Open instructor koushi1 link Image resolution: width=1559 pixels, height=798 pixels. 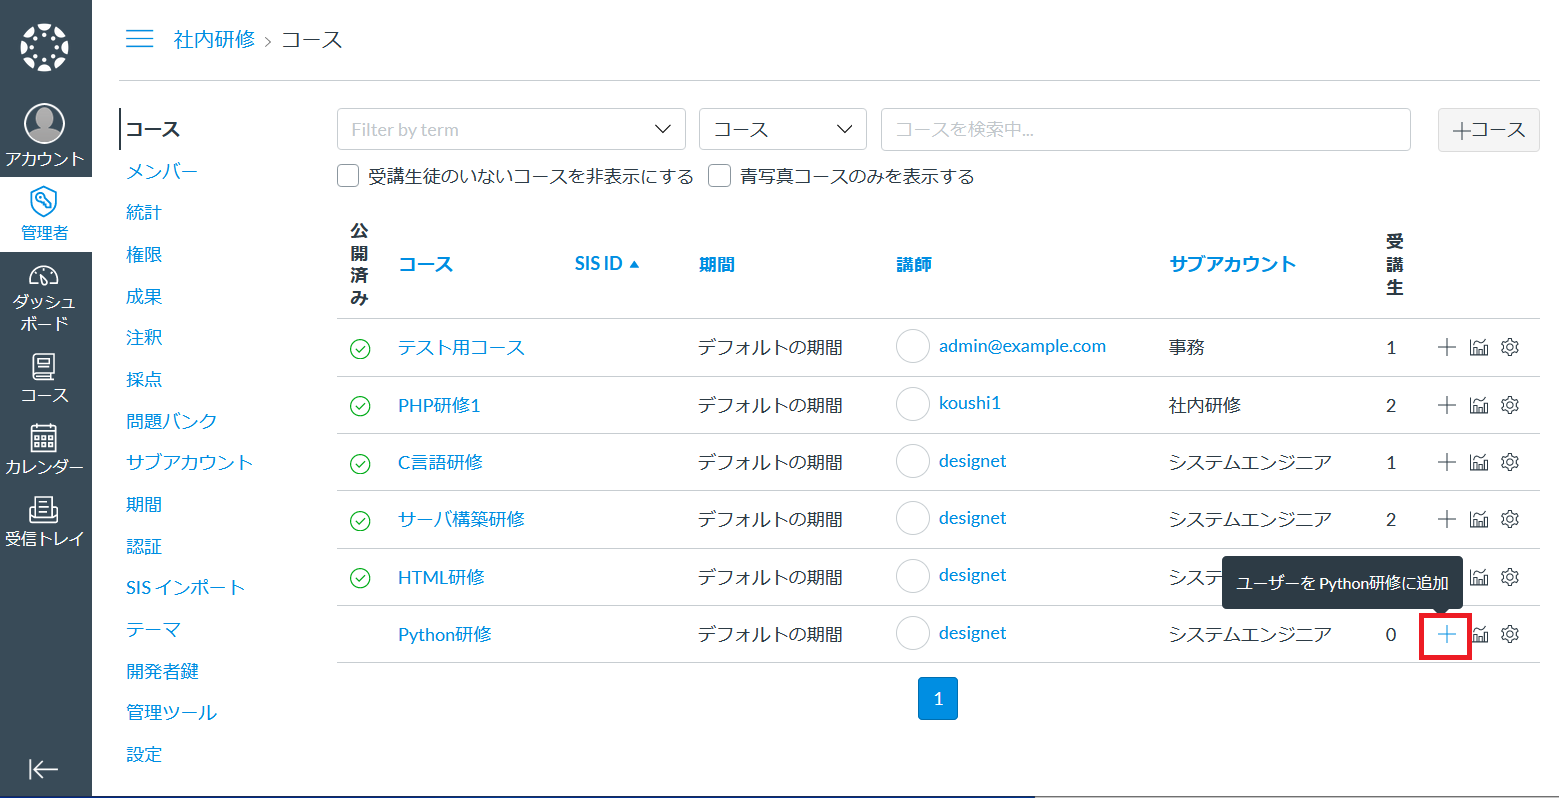(x=970, y=403)
